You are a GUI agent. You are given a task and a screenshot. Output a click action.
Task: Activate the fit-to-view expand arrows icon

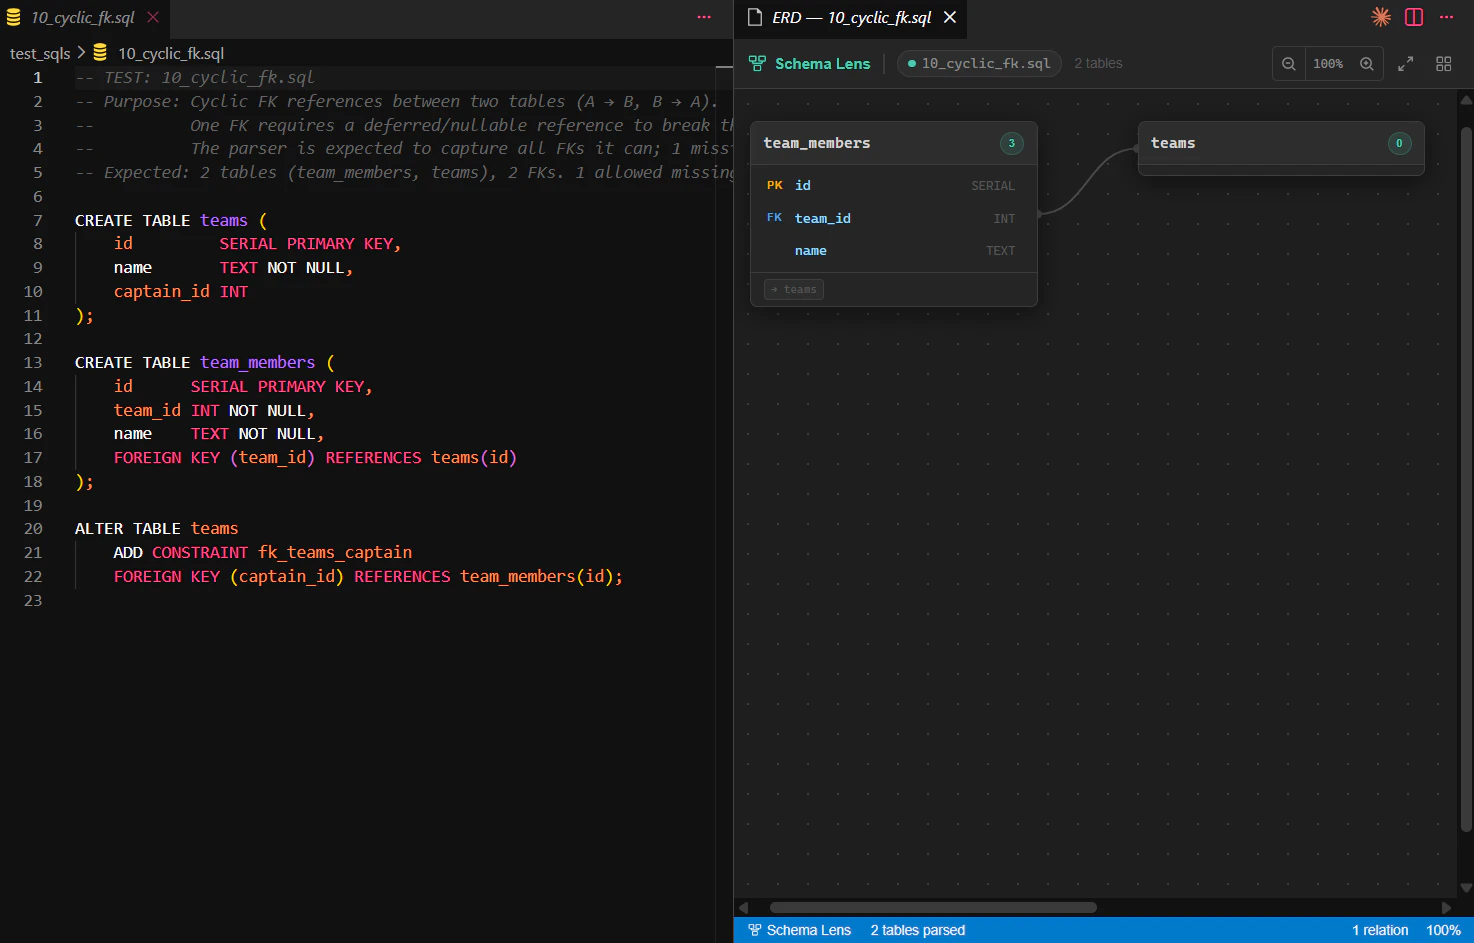1405,63
